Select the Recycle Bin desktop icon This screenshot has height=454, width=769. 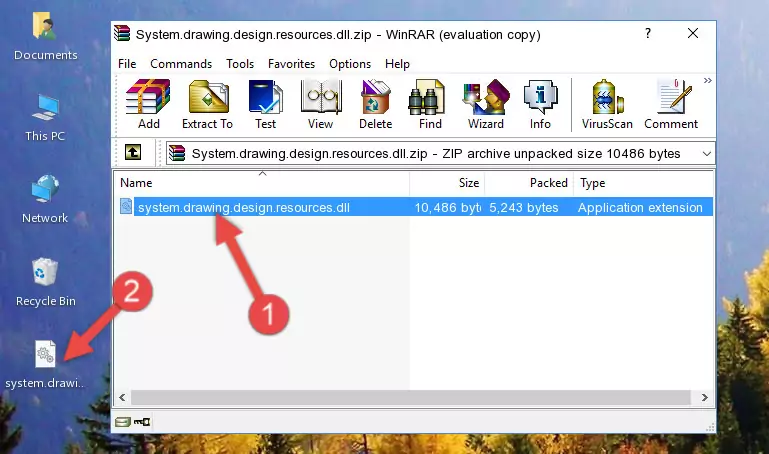(46, 282)
